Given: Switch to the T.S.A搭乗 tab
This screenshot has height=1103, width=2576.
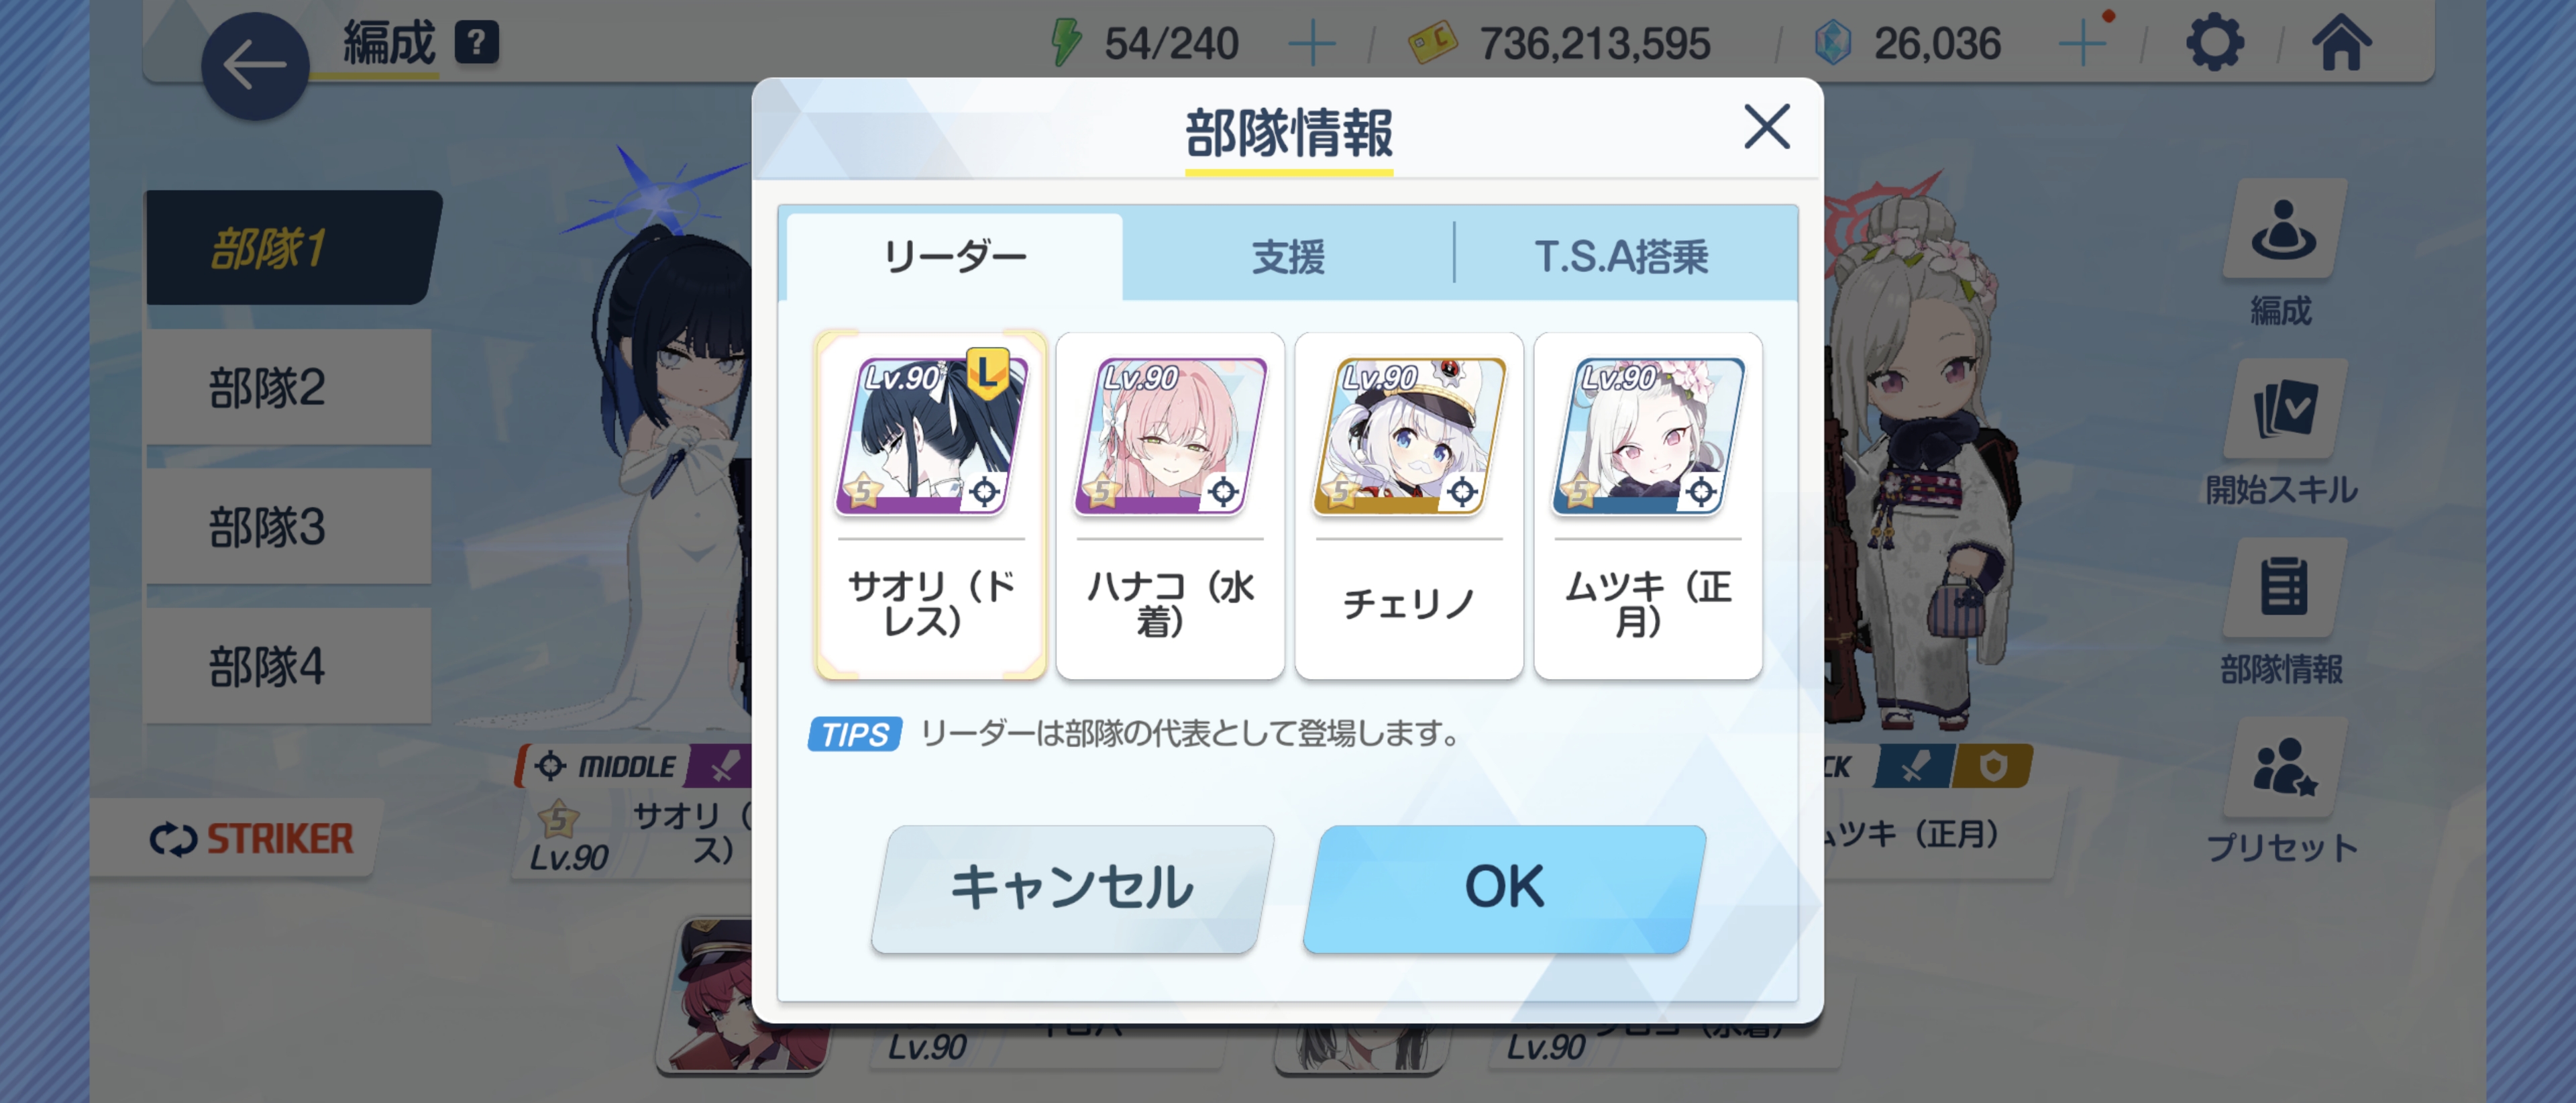Looking at the screenshot, I should [x=1623, y=257].
